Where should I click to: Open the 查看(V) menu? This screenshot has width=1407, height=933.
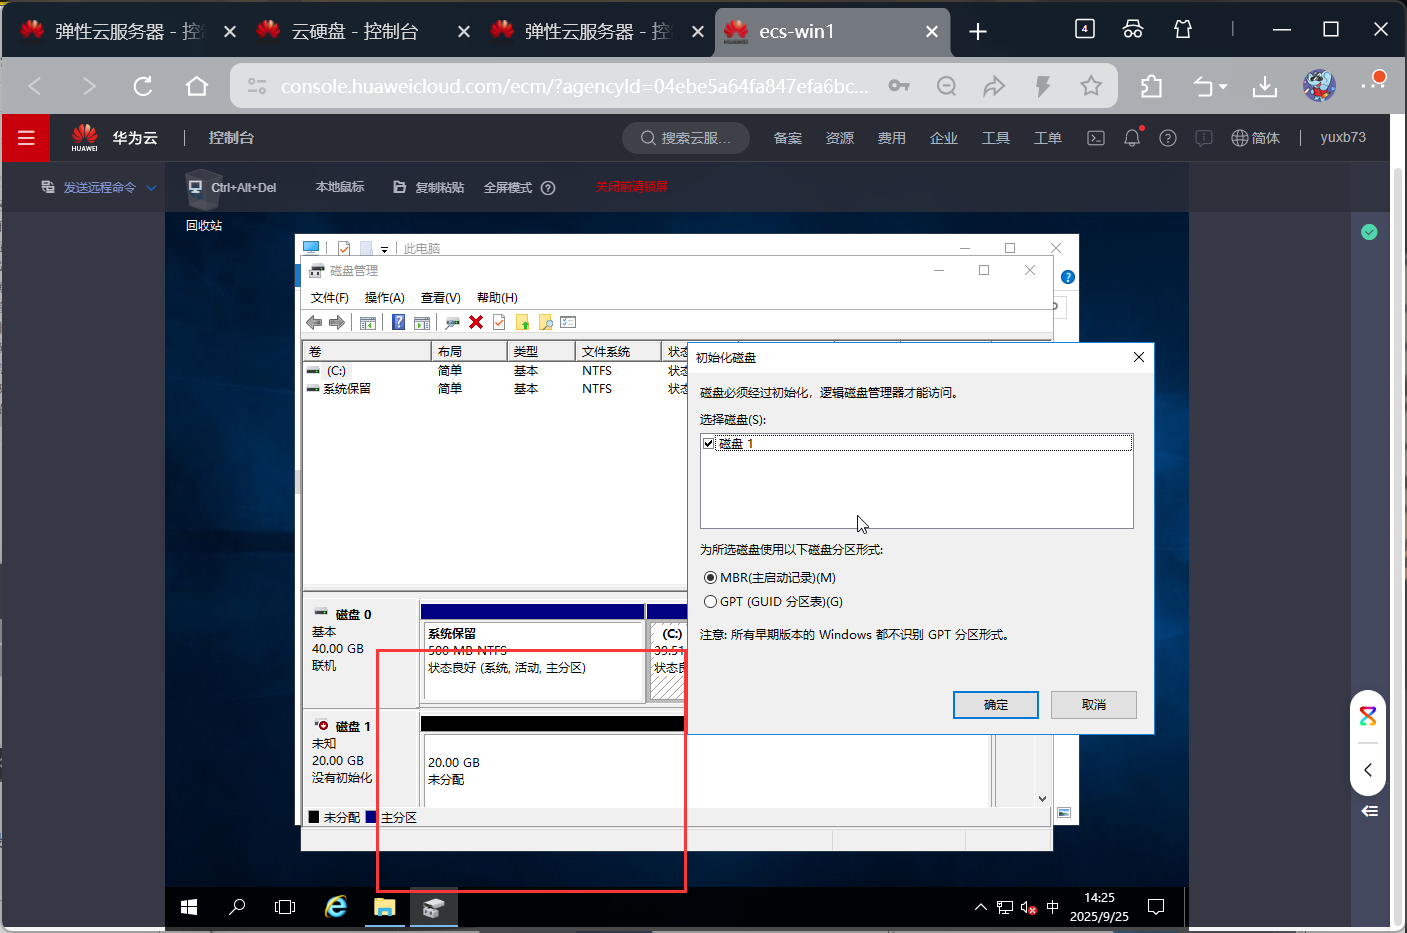[440, 298]
